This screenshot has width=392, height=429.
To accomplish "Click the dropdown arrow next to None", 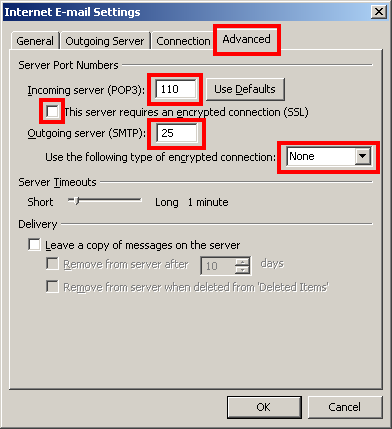I will (x=362, y=156).
